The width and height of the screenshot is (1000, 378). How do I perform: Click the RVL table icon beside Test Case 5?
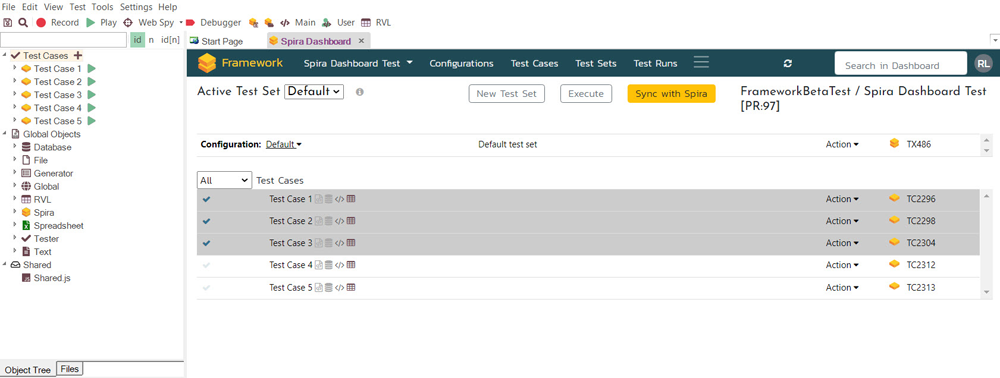pyautogui.click(x=351, y=287)
